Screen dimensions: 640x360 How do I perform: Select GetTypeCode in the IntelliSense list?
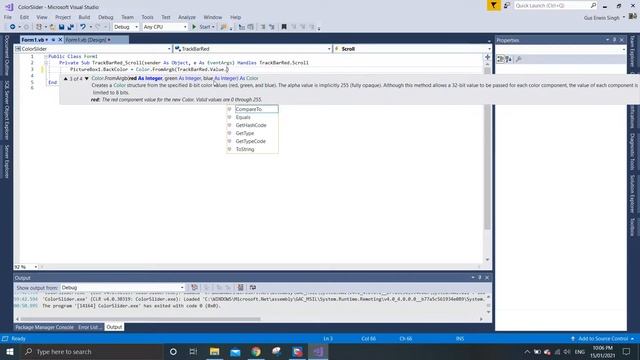tap(252, 141)
